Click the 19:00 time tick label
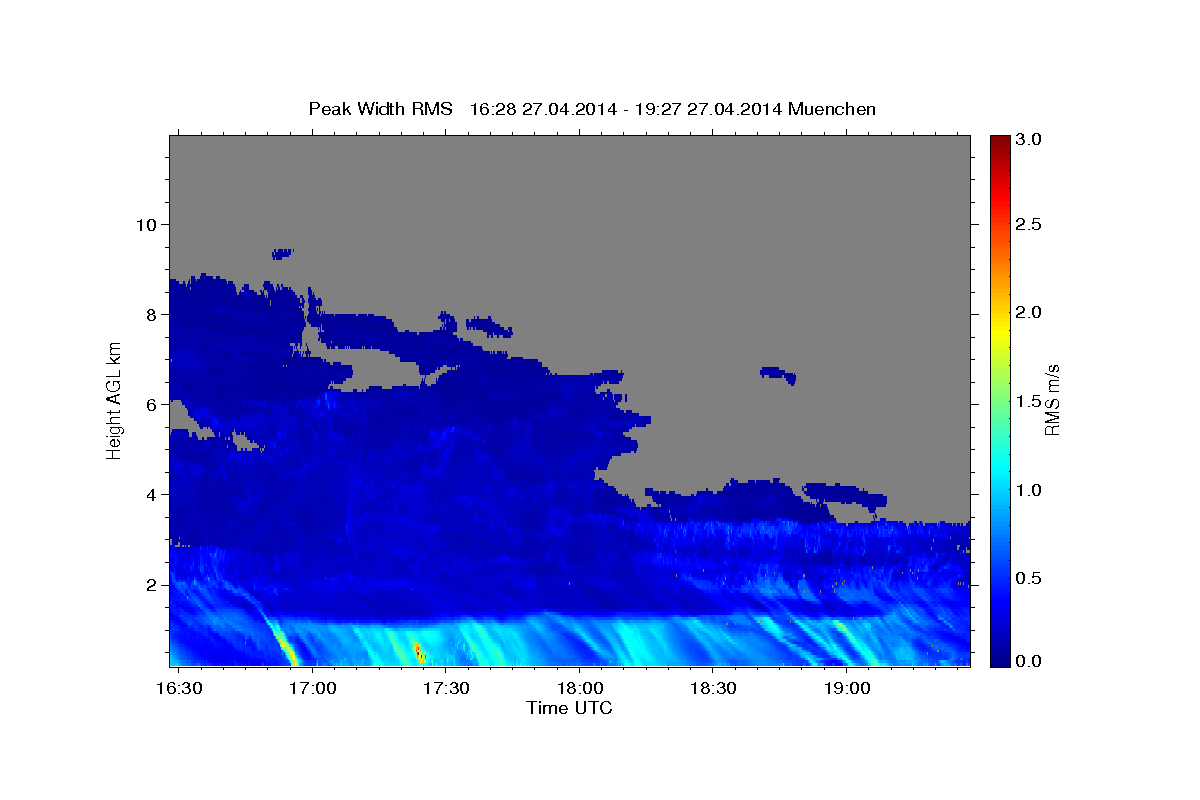The image size is (1200, 800). 846,689
